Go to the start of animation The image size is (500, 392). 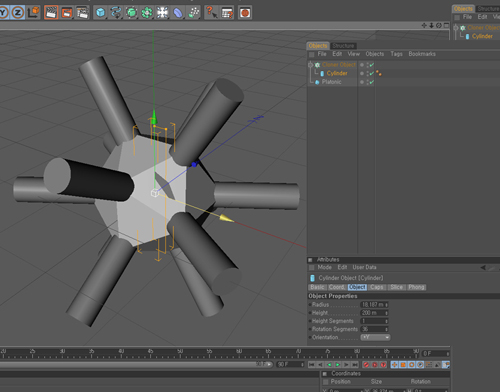[x=311, y=365]
